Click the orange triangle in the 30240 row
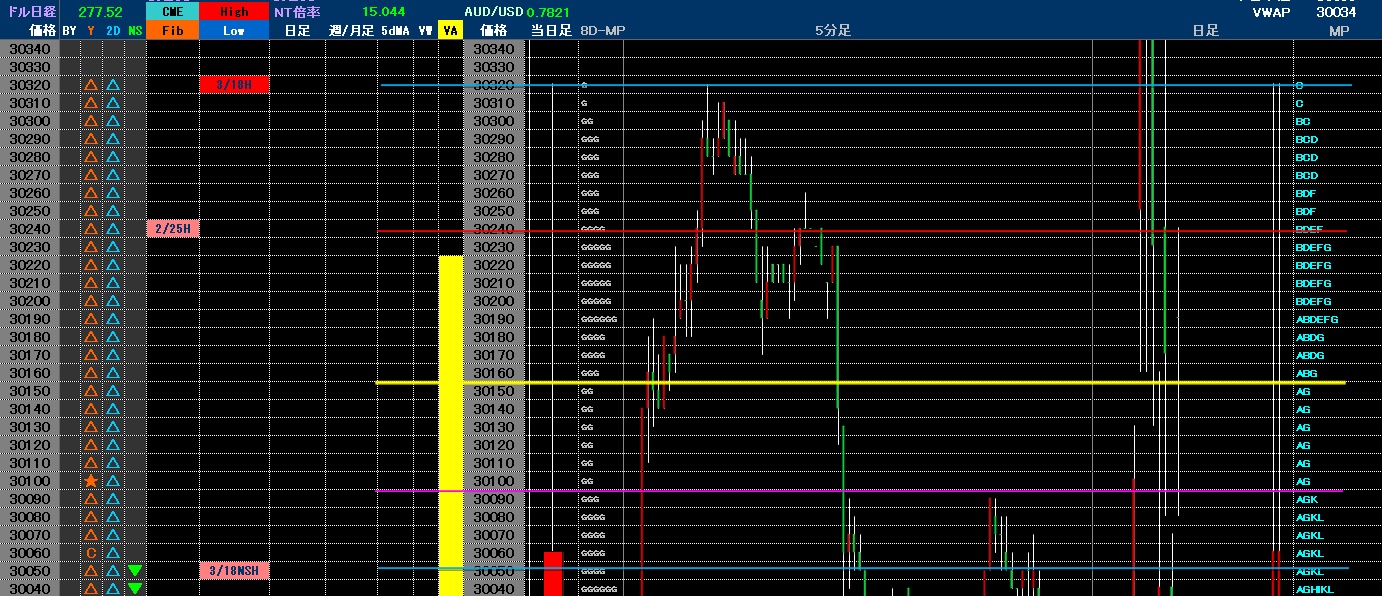Screen dimensions: 1382x596 (x=91, y=229)
